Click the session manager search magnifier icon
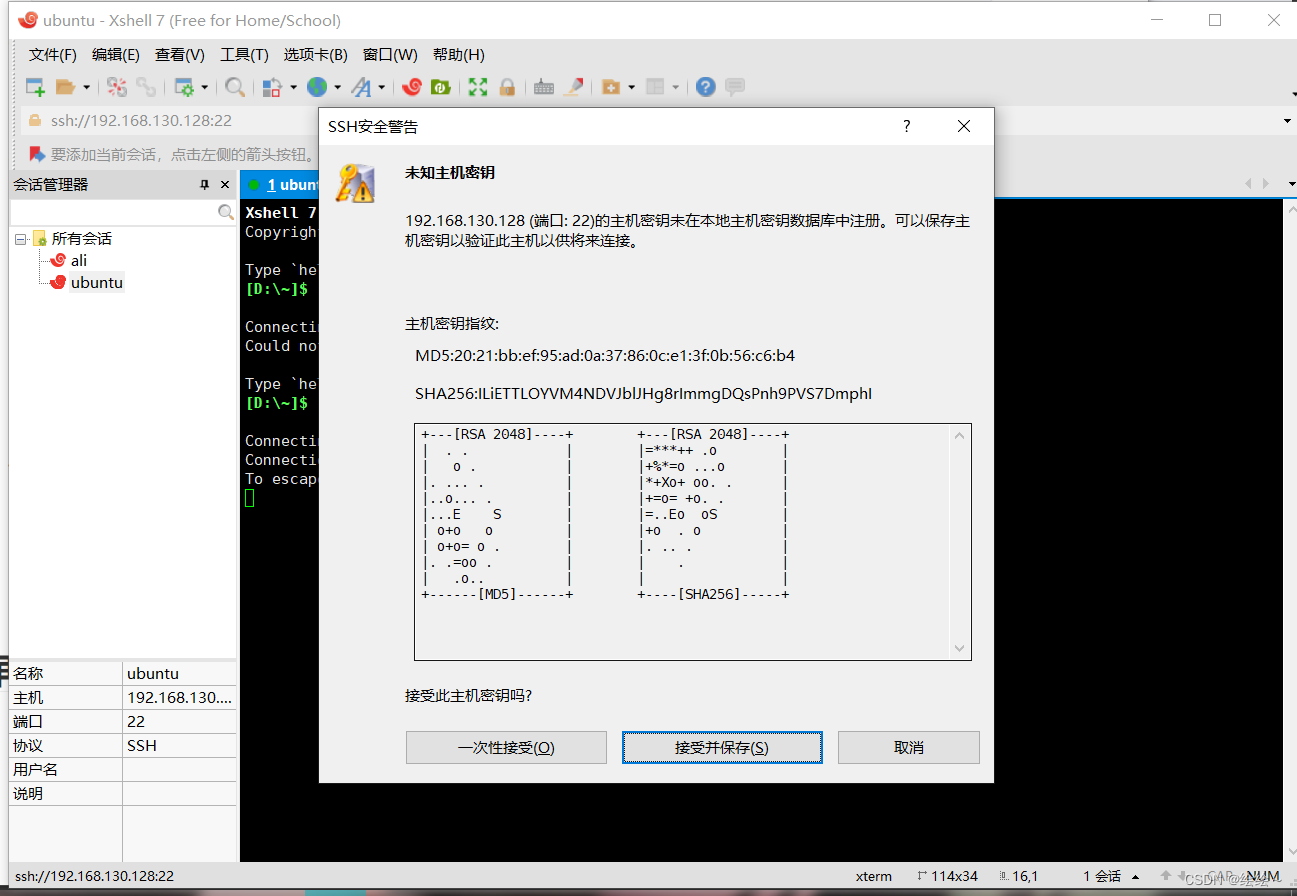The width and height of the screenshot is (1297, 896). pos(226,212)
